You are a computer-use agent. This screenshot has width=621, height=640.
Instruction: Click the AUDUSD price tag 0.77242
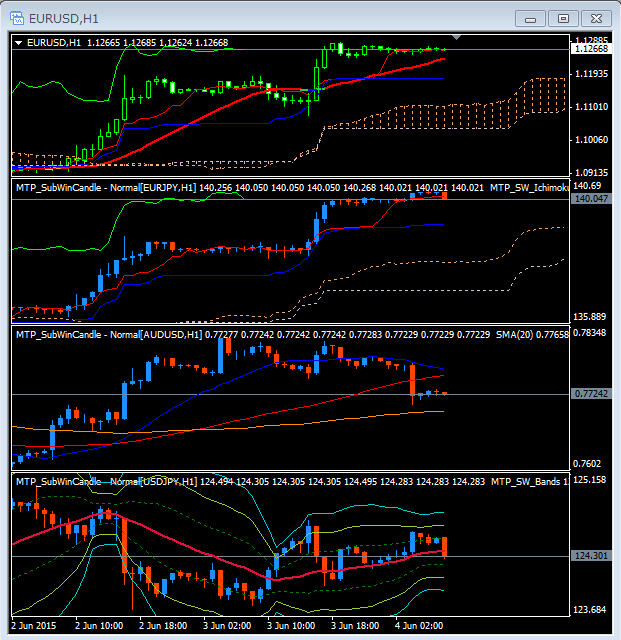pyautogui.click(x=591, y=394)
